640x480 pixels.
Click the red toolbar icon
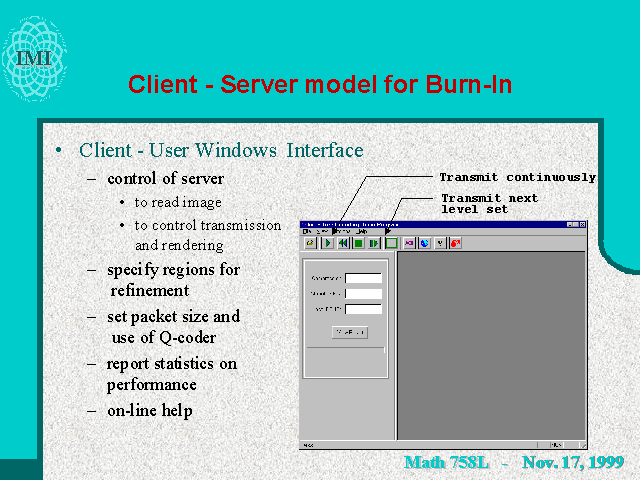(x=456, y=243)
